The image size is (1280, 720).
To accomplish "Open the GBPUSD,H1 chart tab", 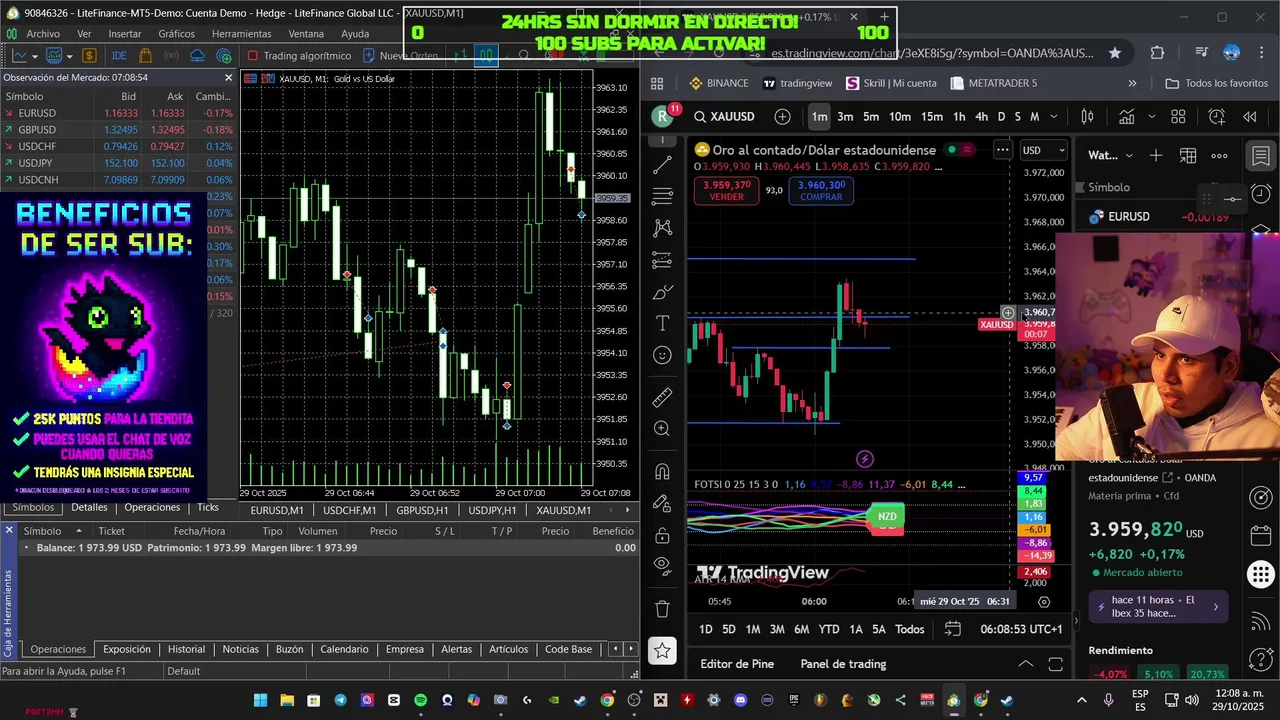I will pyautogui.click(x=422, y=510).
